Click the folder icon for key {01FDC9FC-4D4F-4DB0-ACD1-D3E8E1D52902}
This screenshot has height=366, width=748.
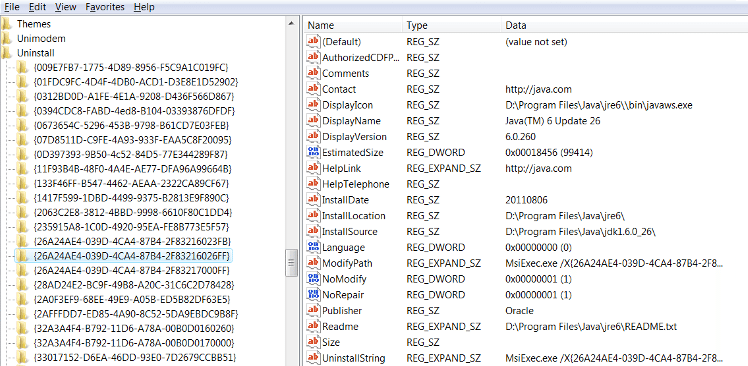(x=22, y=82)
